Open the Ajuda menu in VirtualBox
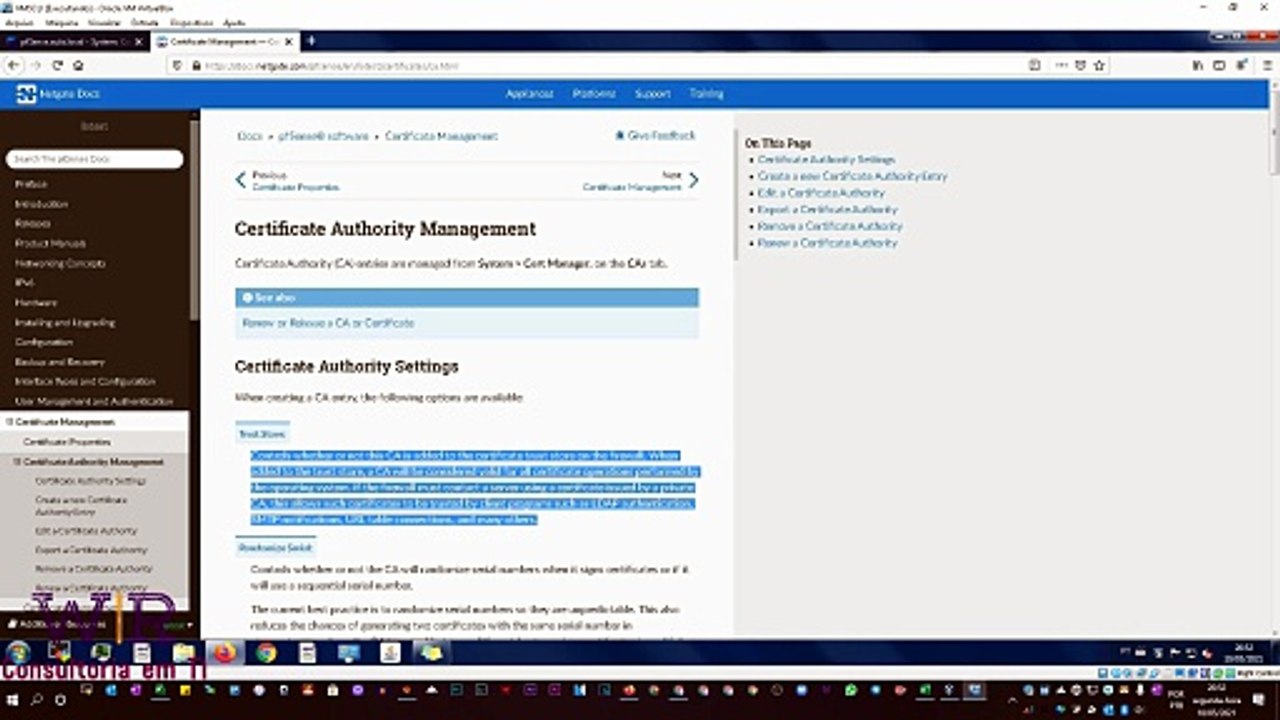This screenshot has width=1280, height=720. click(233, 21)
